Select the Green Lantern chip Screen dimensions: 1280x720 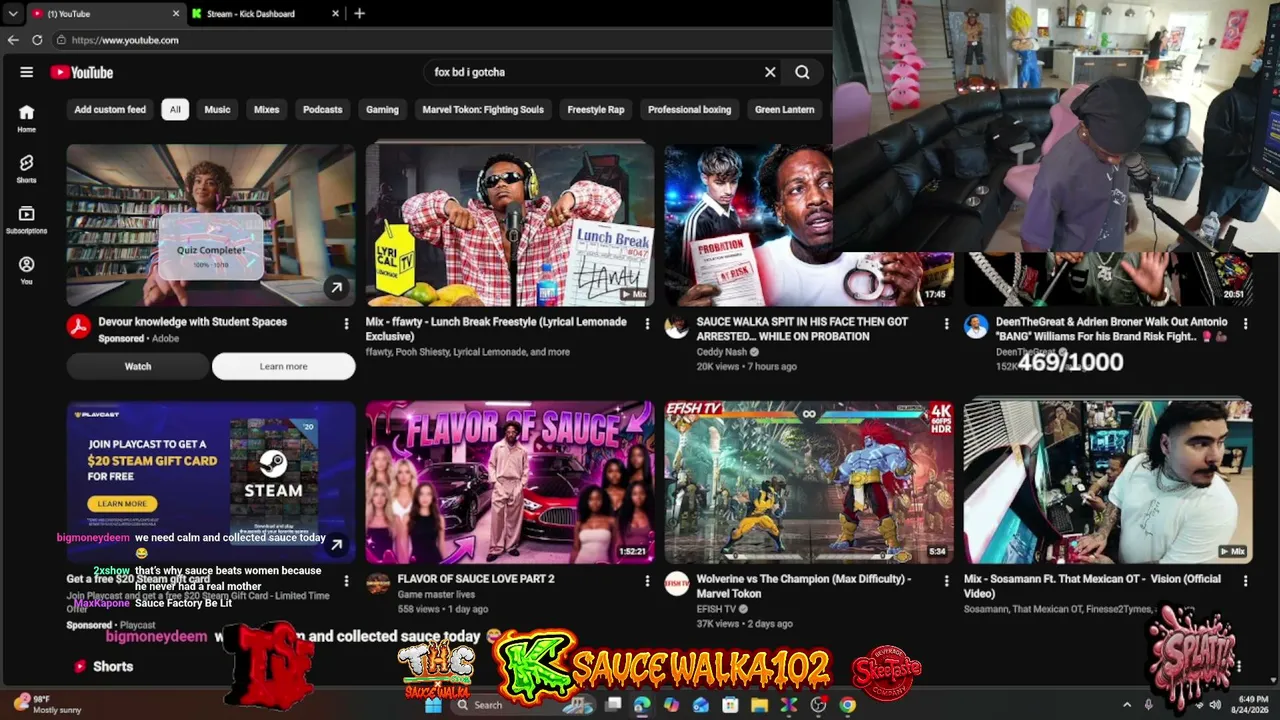tap(785, 110)
